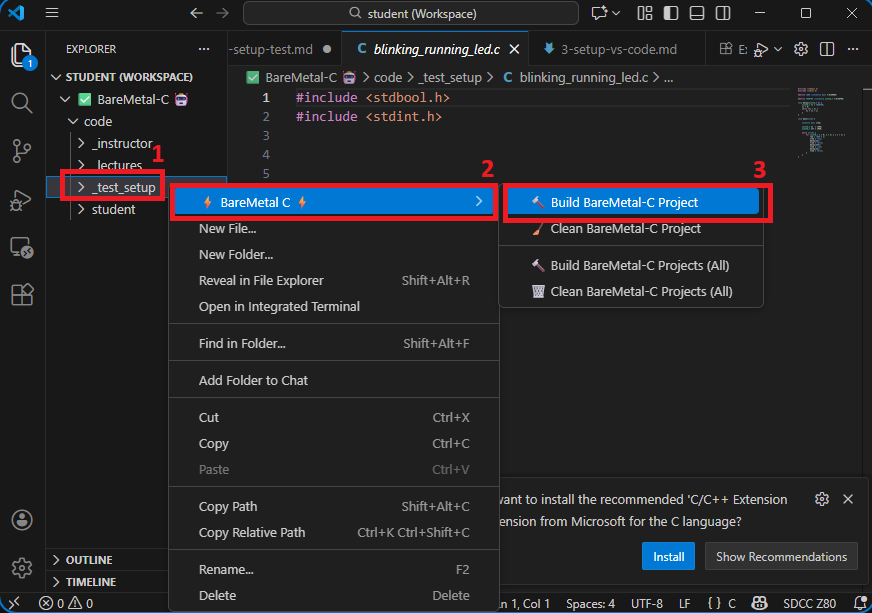Click the Install button in notification
This screenshot has height=613, width=872.
point(668,557)
